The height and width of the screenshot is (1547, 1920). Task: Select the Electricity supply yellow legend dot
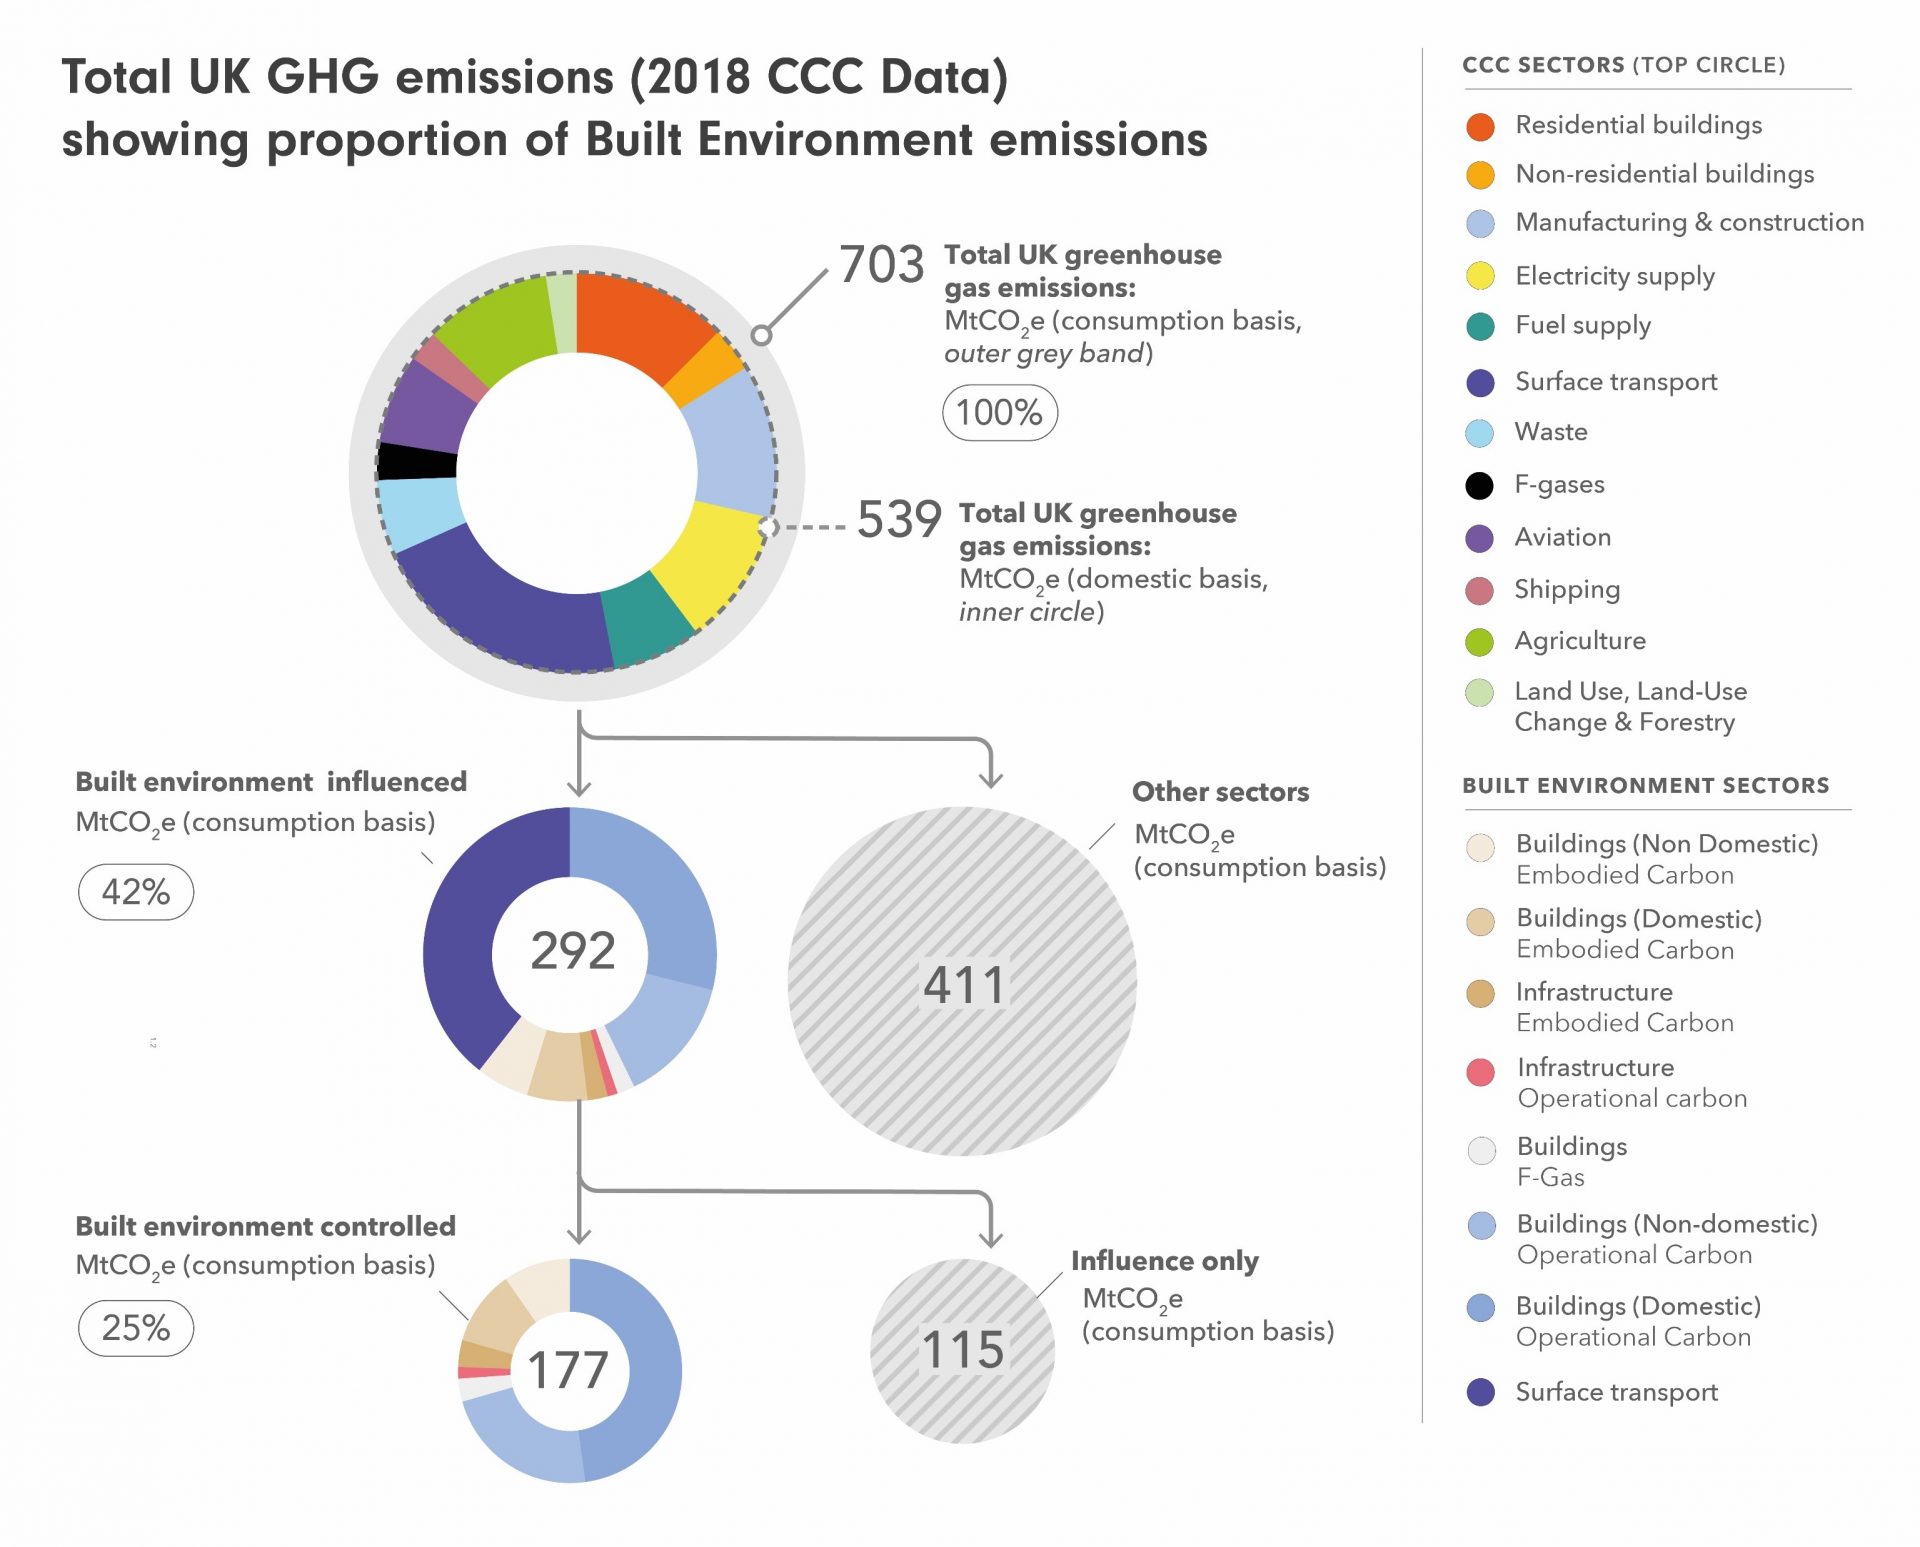(1480, 276)
